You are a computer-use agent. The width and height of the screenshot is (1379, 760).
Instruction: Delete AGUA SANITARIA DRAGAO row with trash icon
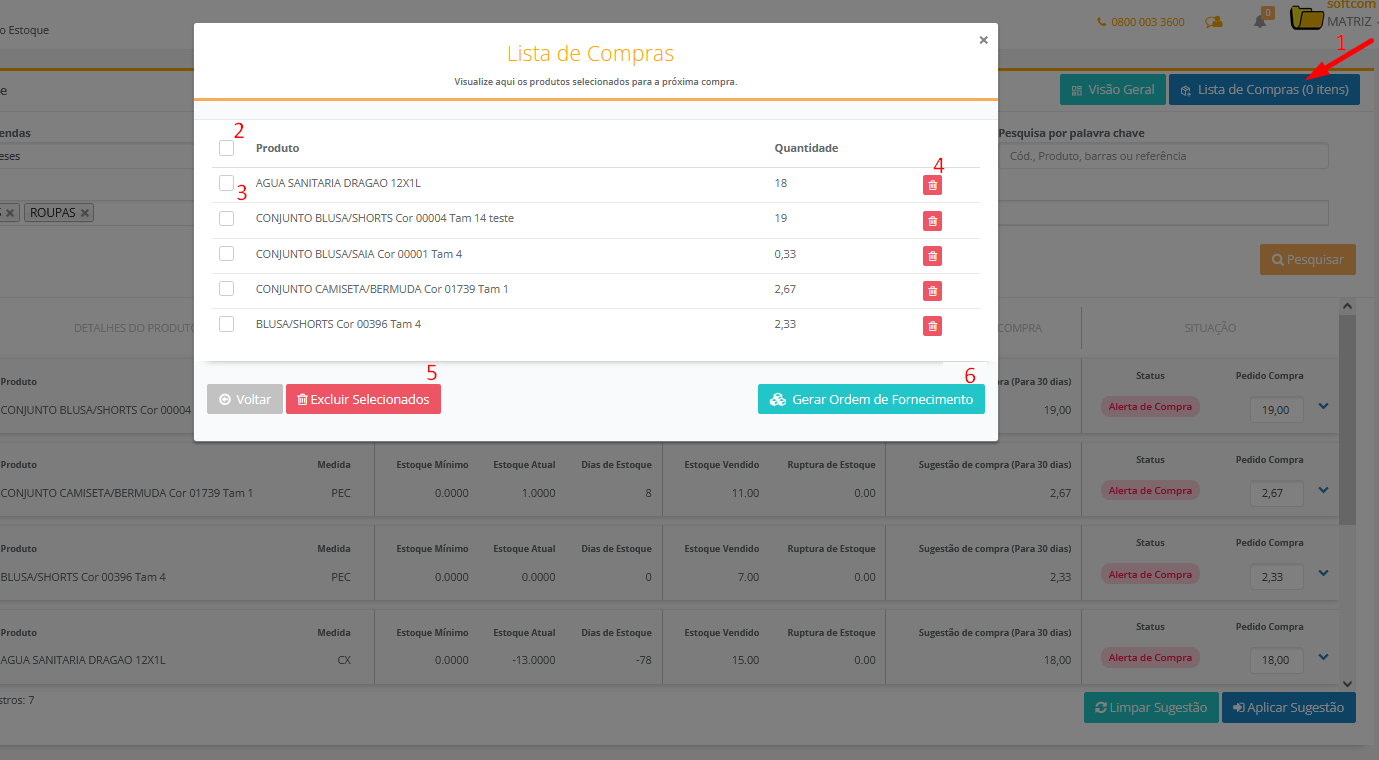click(x=932, y=185)
